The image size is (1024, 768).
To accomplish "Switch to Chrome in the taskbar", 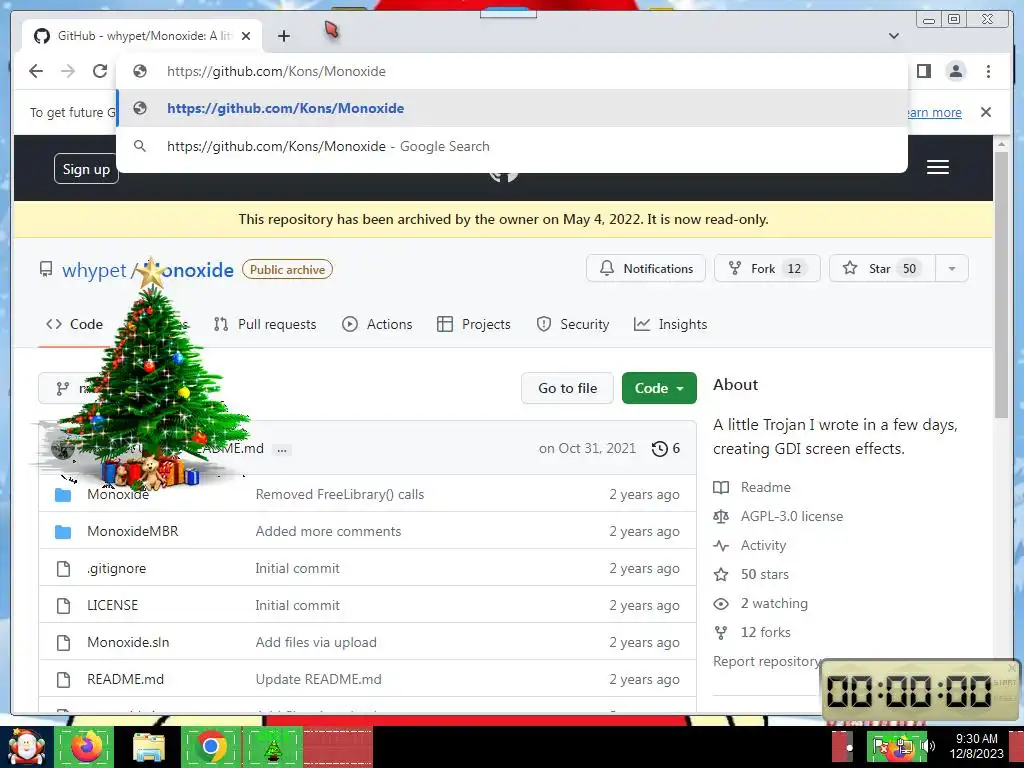I will 211,747.
